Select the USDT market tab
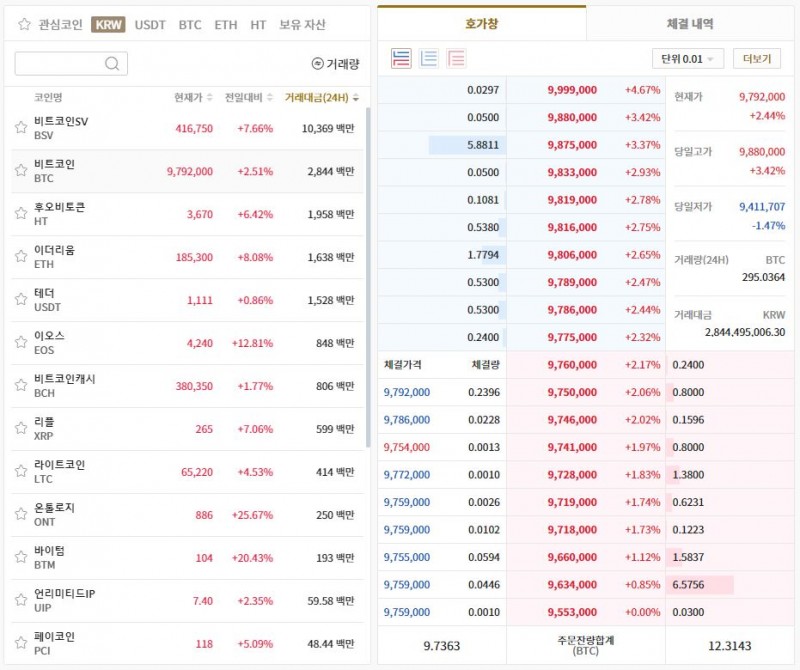Screen dimensions: 800x670 pyautogui.click(x=150, y=24)
